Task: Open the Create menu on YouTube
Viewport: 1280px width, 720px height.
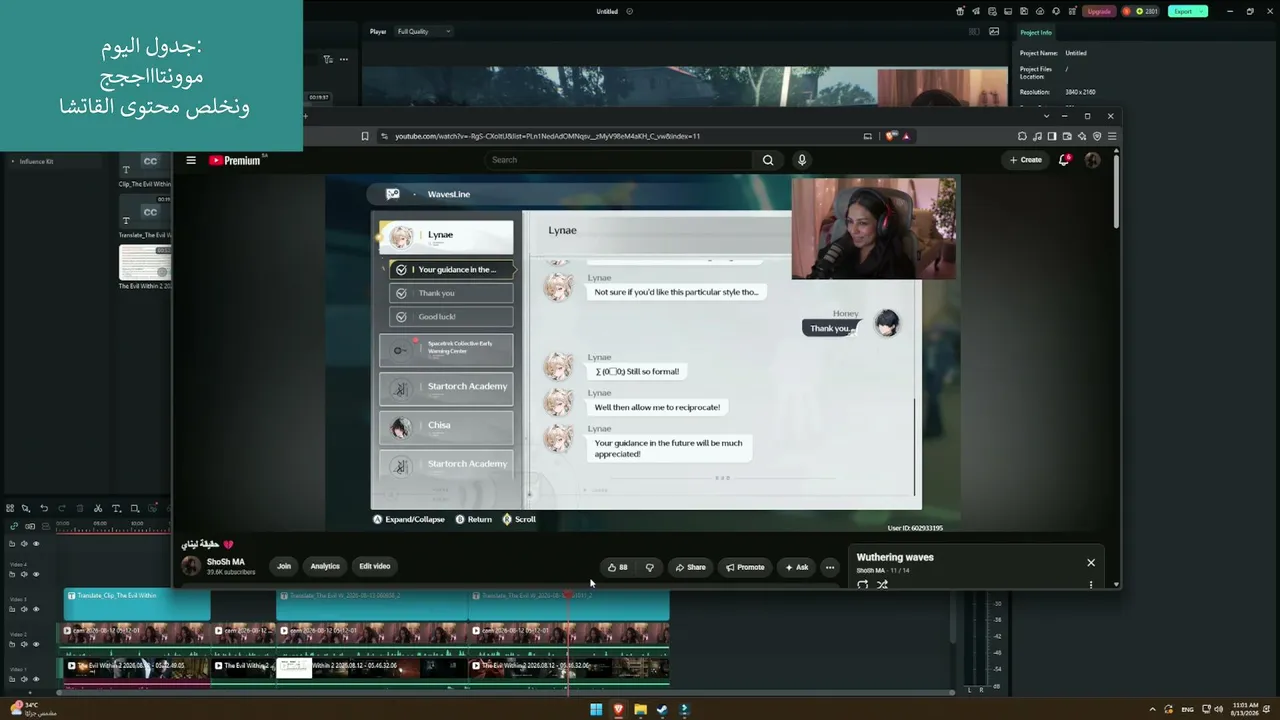Action: tap(1026, 160)
